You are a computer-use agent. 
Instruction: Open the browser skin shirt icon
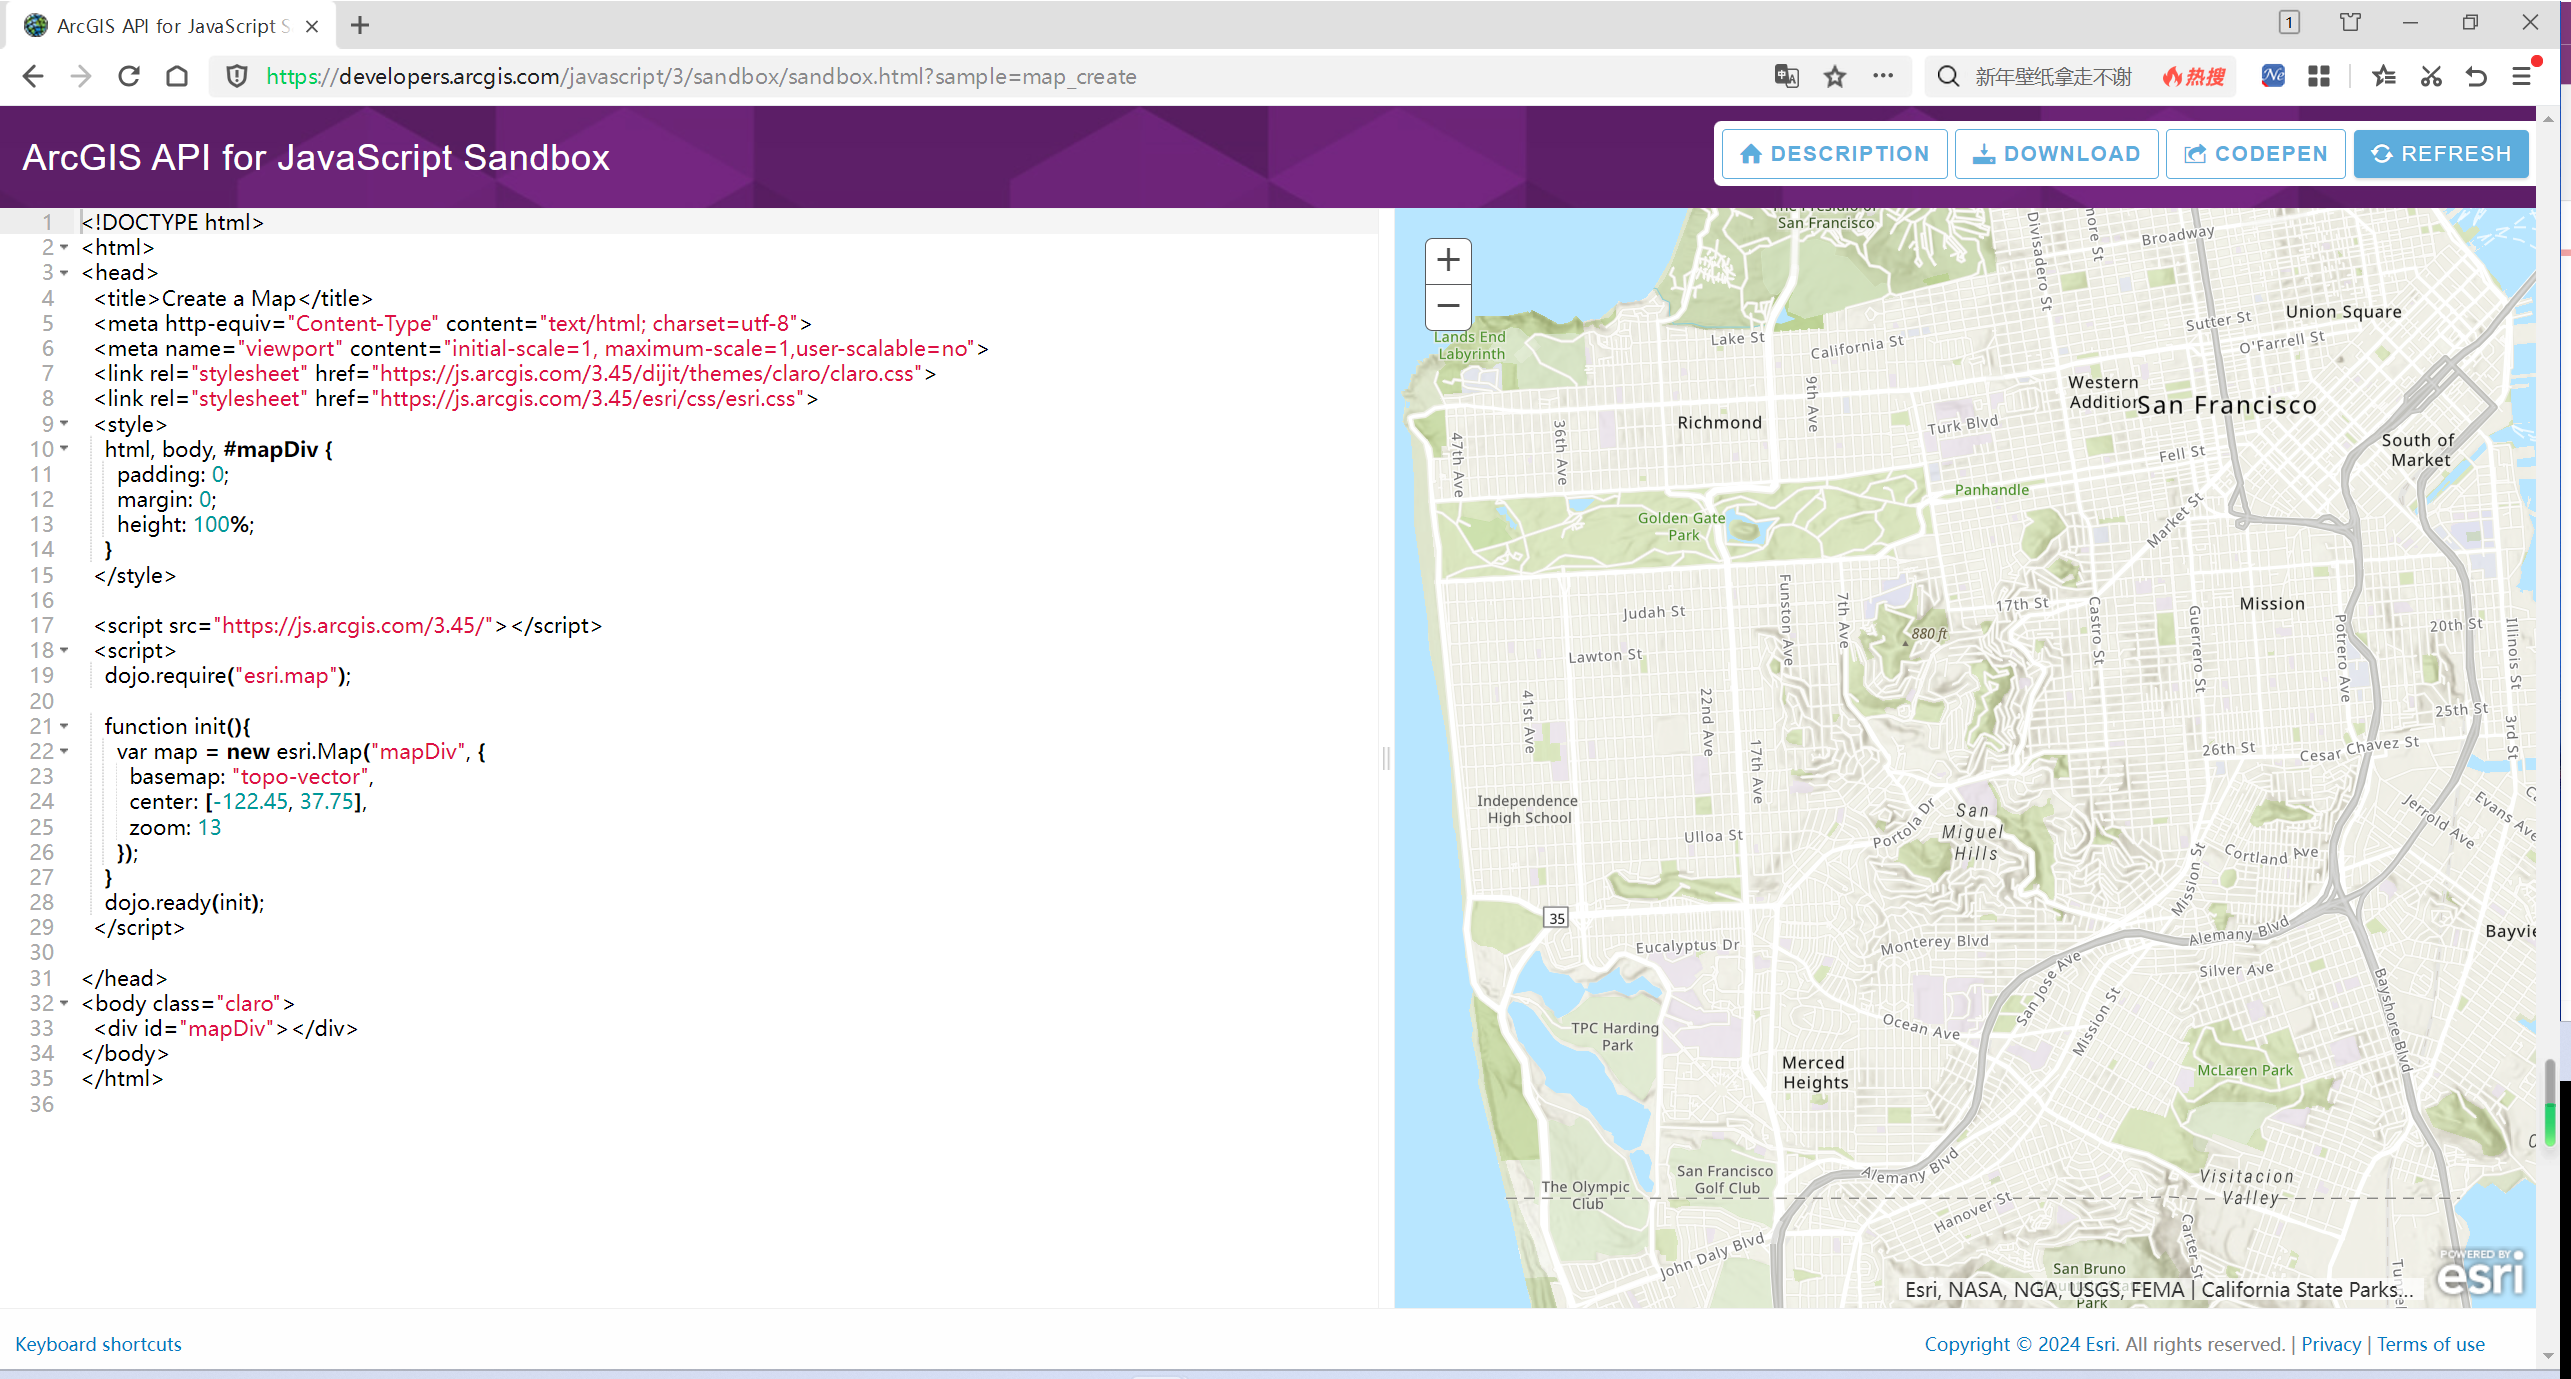coord(2350,22)
